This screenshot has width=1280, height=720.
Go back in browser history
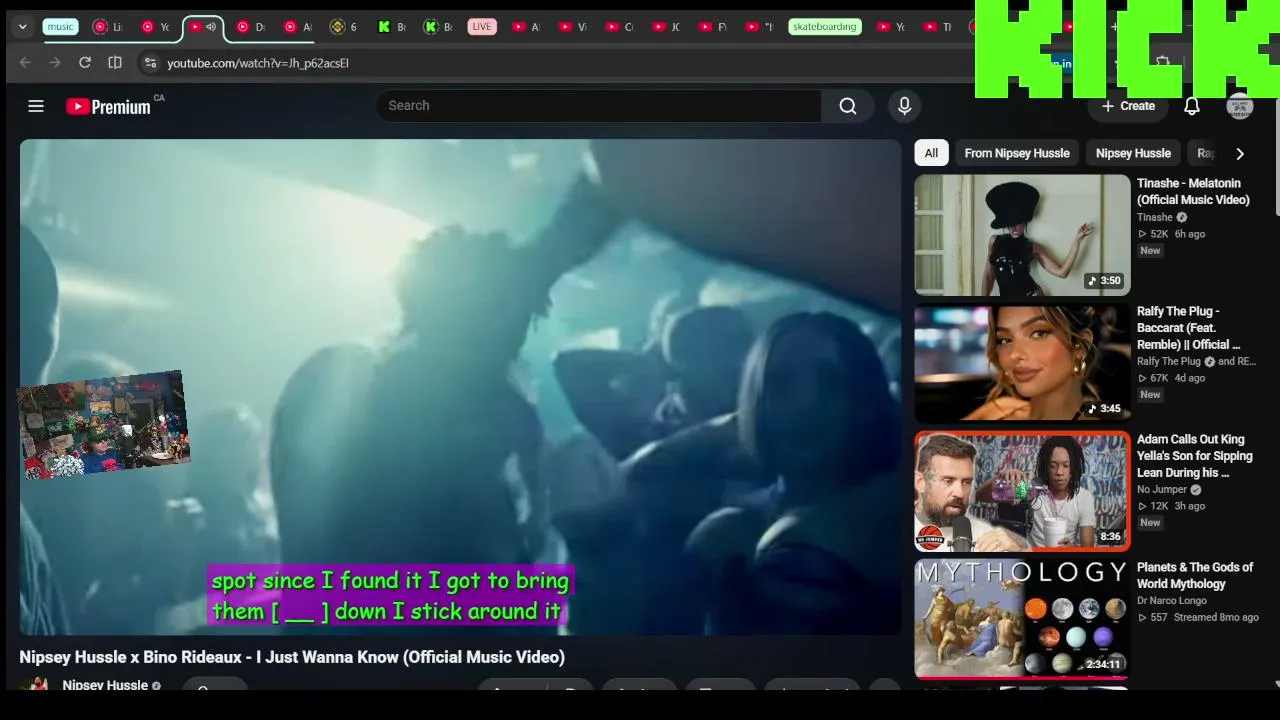click(x=25, y=63)
